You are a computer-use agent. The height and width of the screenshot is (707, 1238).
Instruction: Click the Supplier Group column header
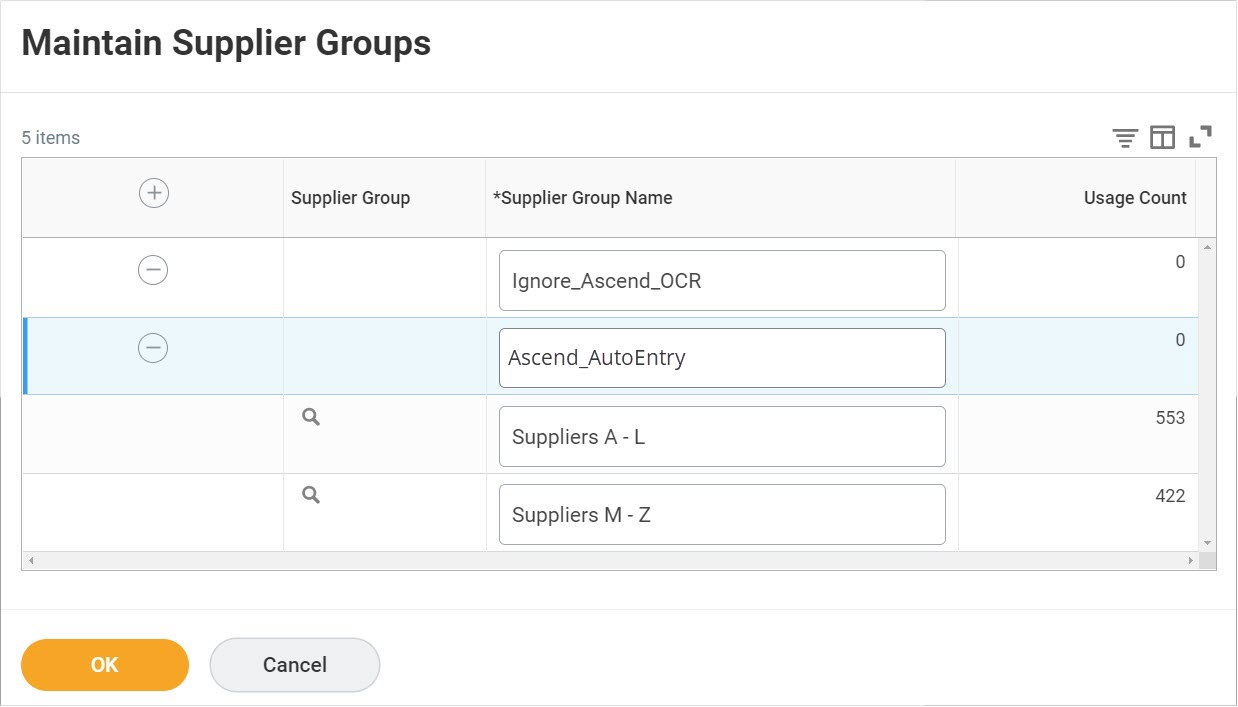(x=350, y=198)
